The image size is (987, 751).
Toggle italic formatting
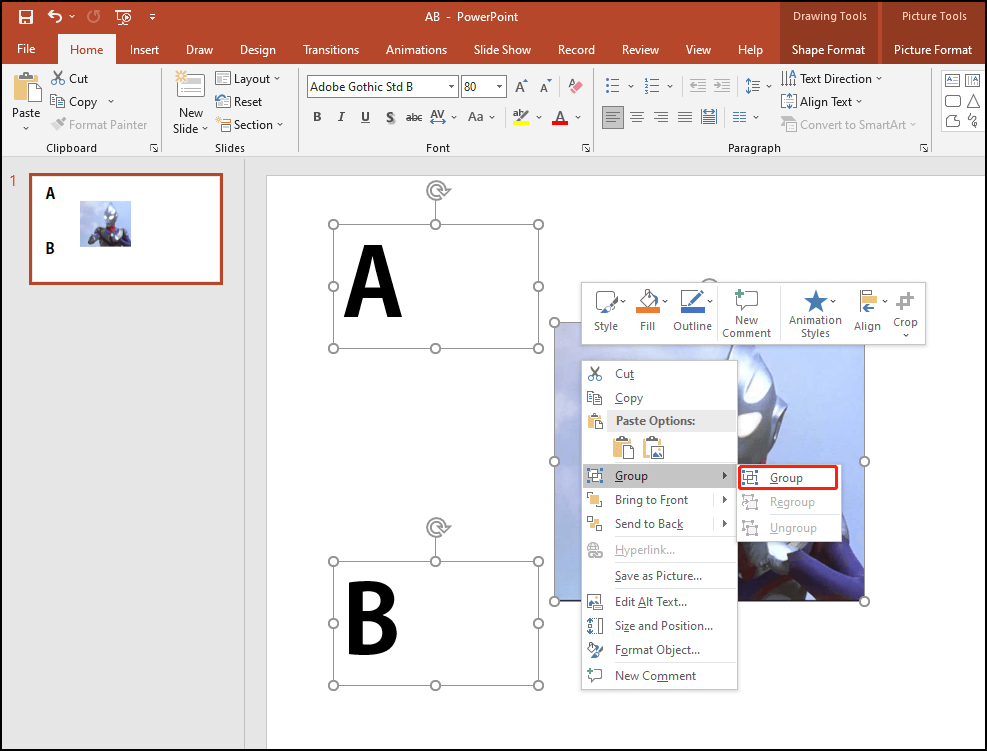[341, 117]
